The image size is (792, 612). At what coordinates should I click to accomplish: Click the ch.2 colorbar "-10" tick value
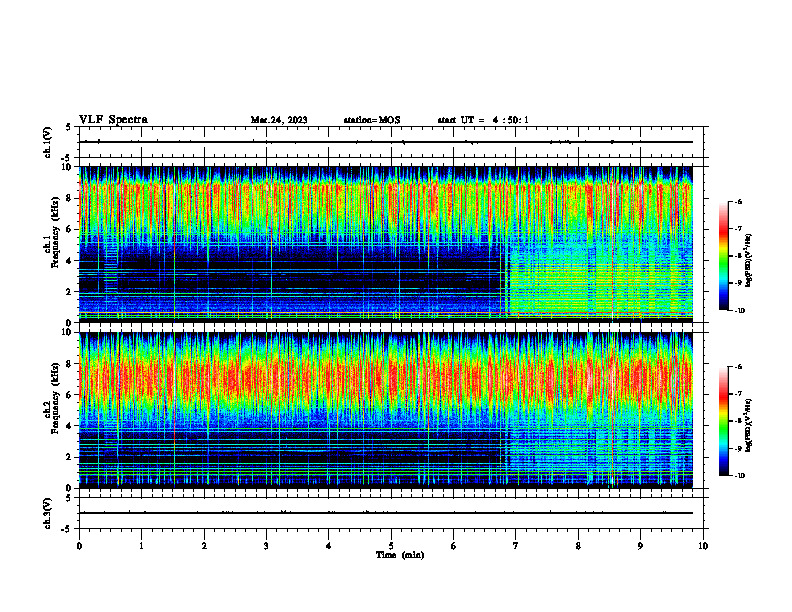[739, 476]
